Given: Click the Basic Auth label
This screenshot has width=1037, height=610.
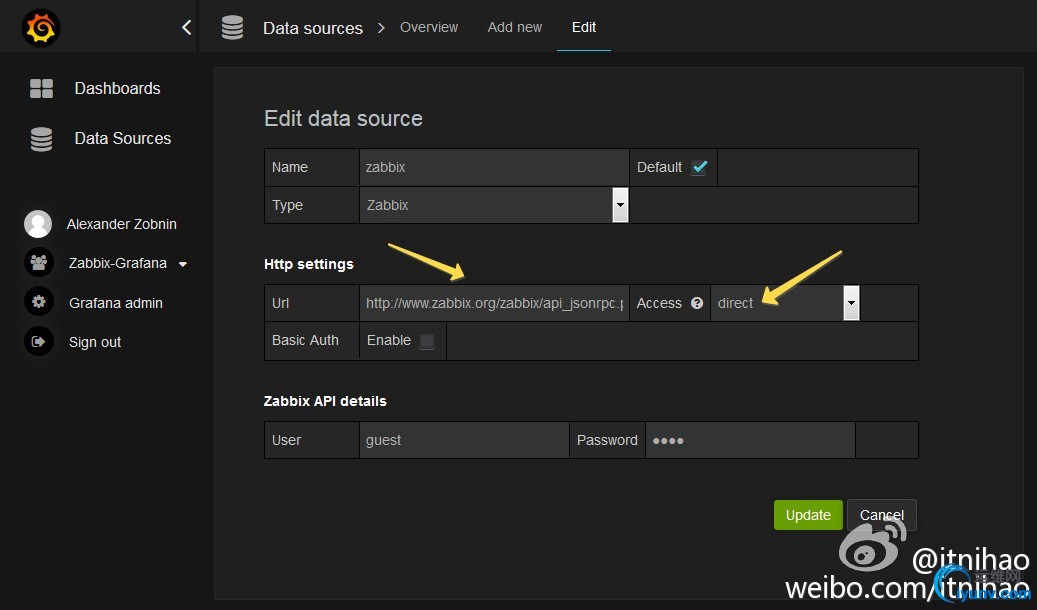Looking at the screenshot, I should [x=305, y=340].
